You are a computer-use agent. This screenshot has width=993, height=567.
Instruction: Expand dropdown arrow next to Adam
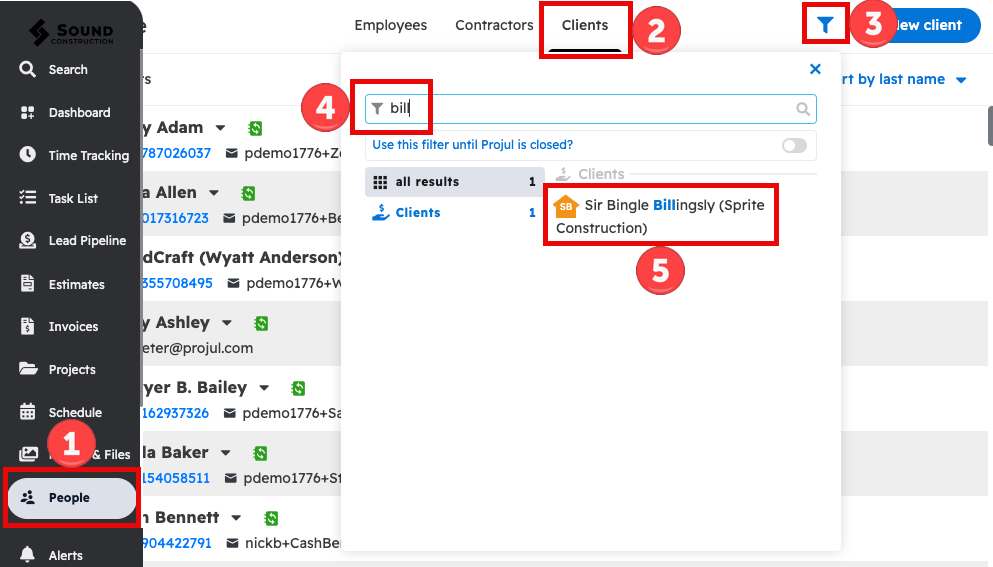[x=221, y=128]
